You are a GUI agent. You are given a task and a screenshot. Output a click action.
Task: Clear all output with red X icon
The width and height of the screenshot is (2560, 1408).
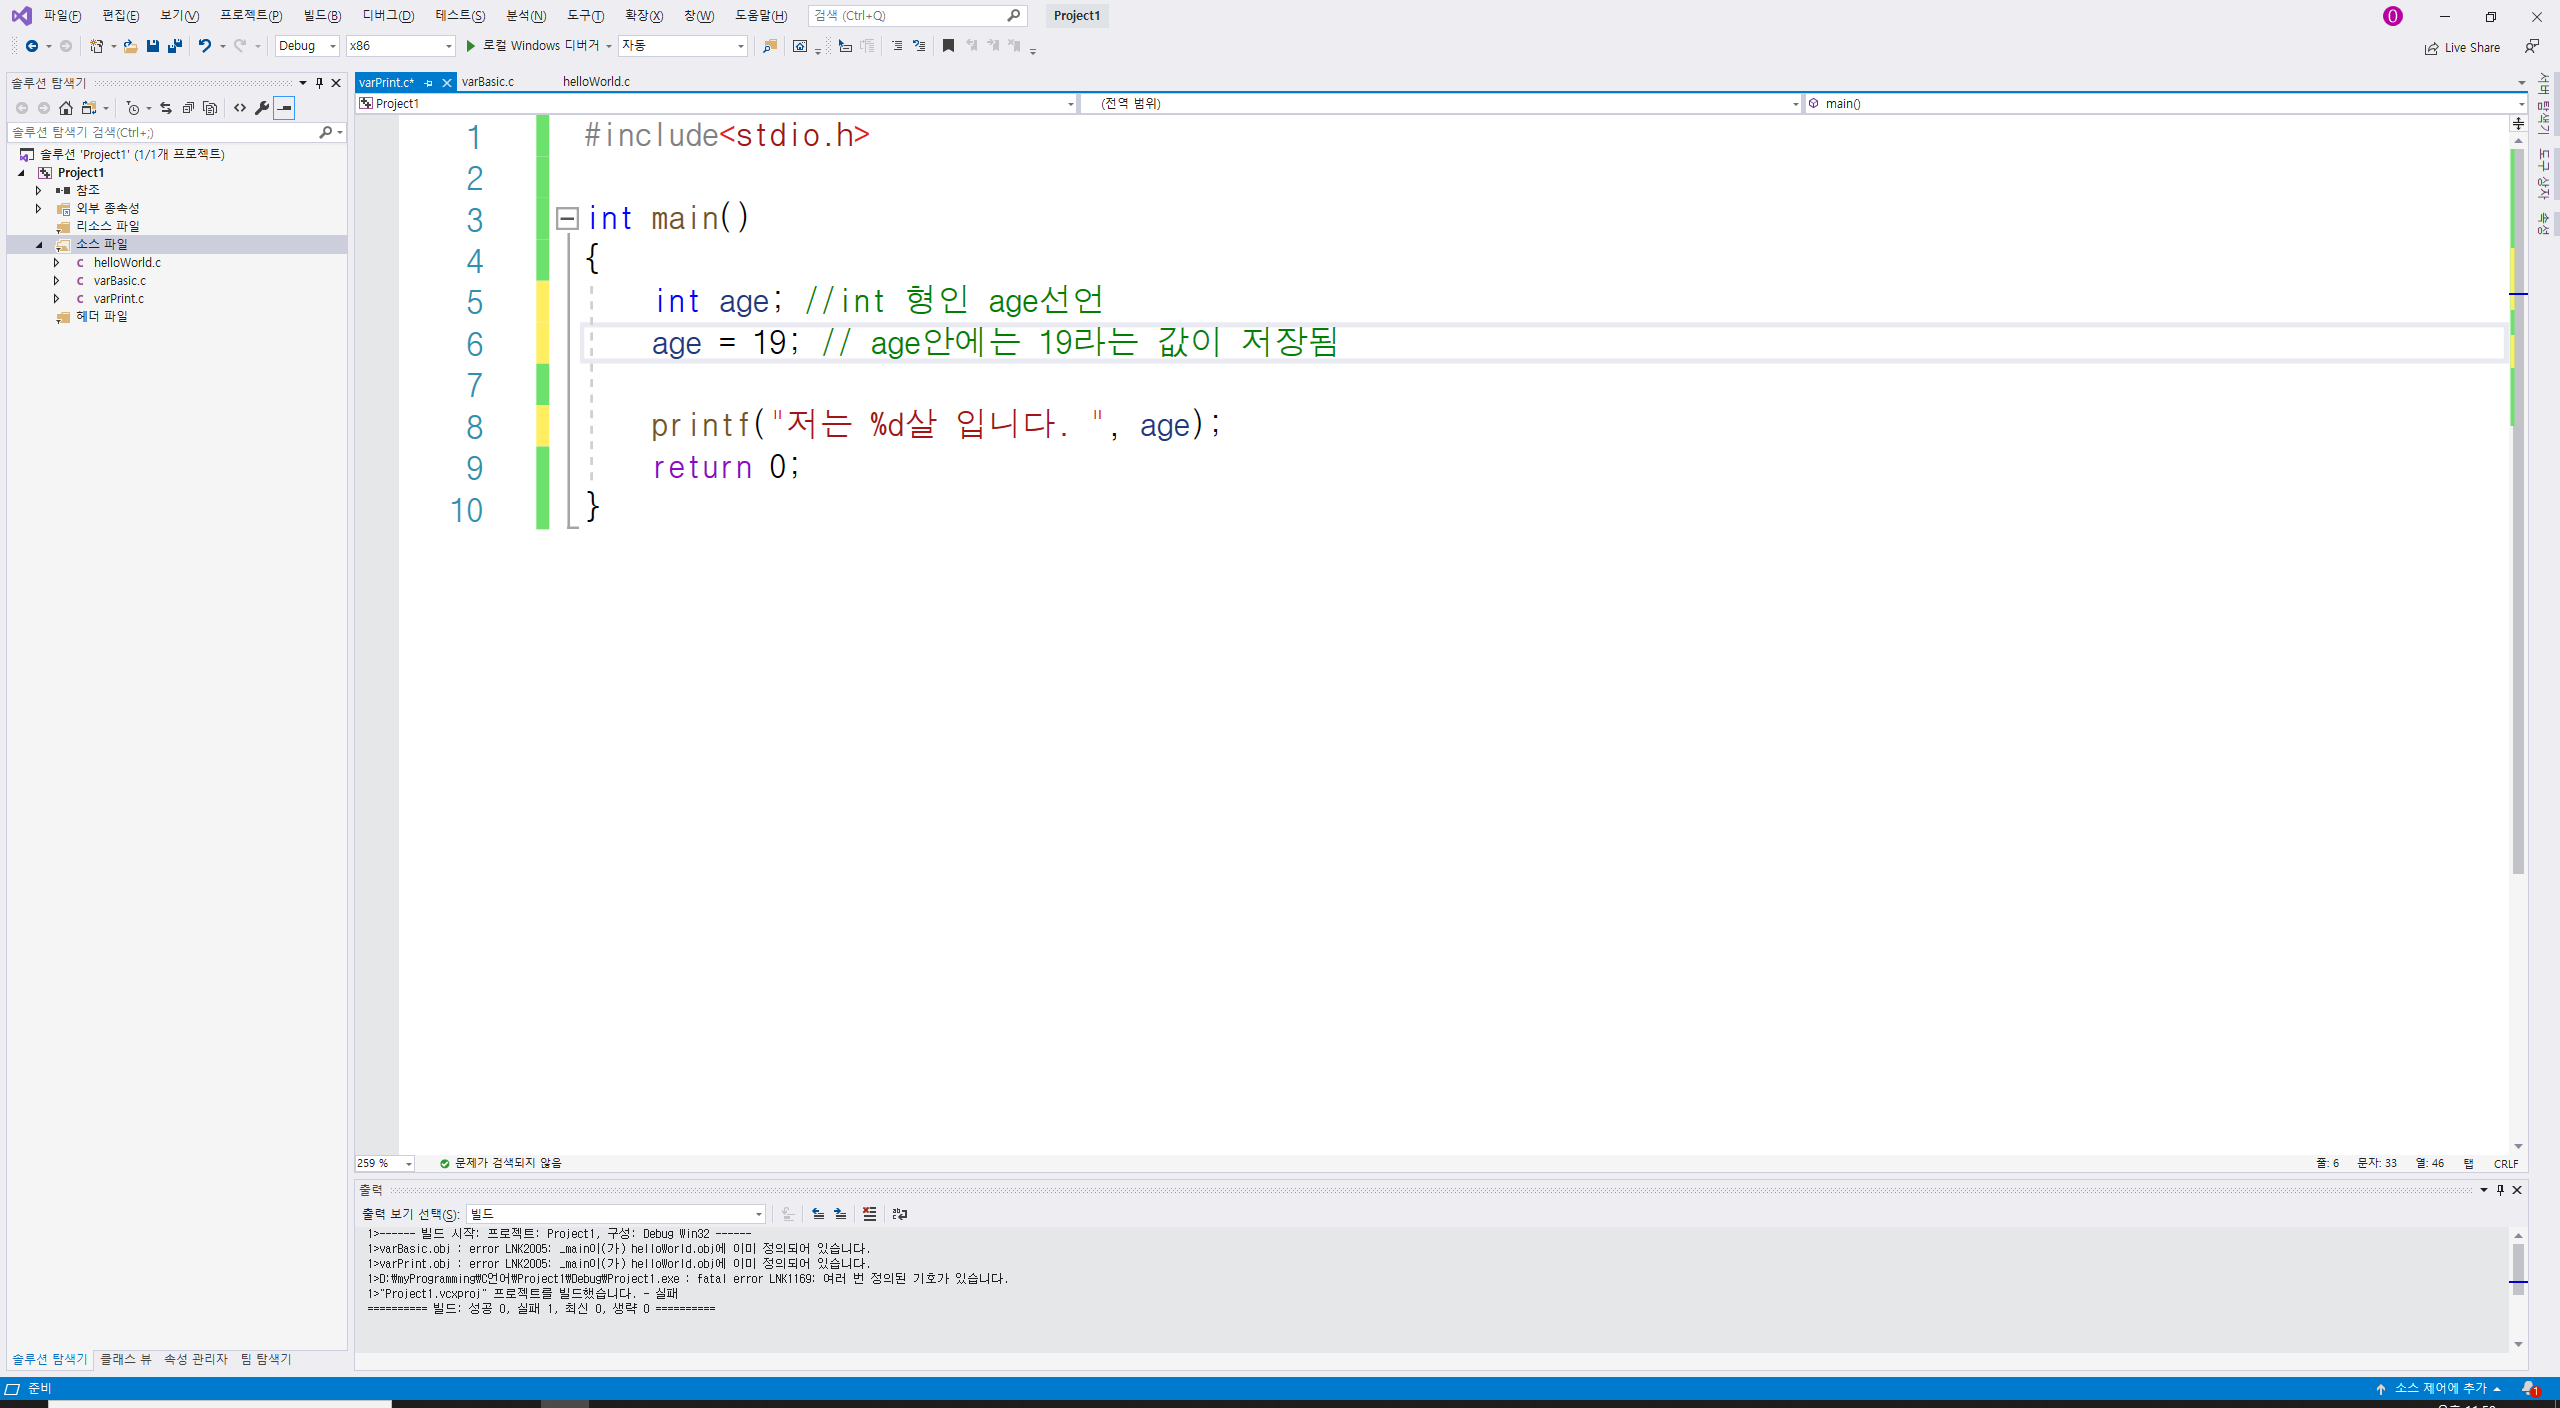tap(869, 1214)
